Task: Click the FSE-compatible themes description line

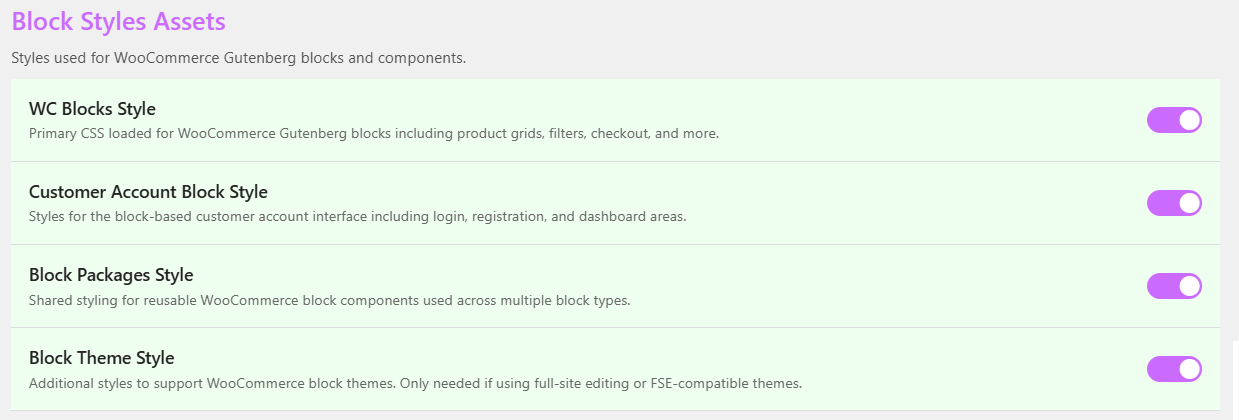Action: [x=416, y=382]
